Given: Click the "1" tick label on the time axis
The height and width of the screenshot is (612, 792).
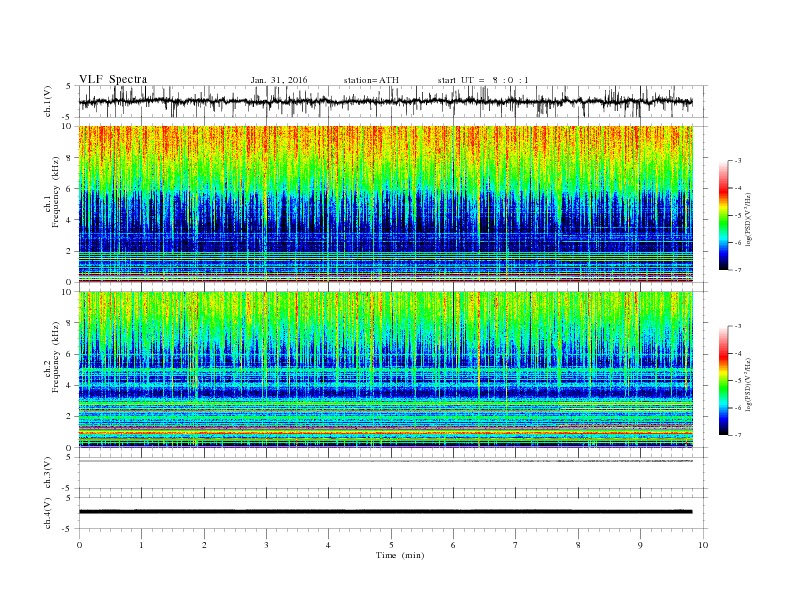Looking at the screenshot, I should (141, 545).
